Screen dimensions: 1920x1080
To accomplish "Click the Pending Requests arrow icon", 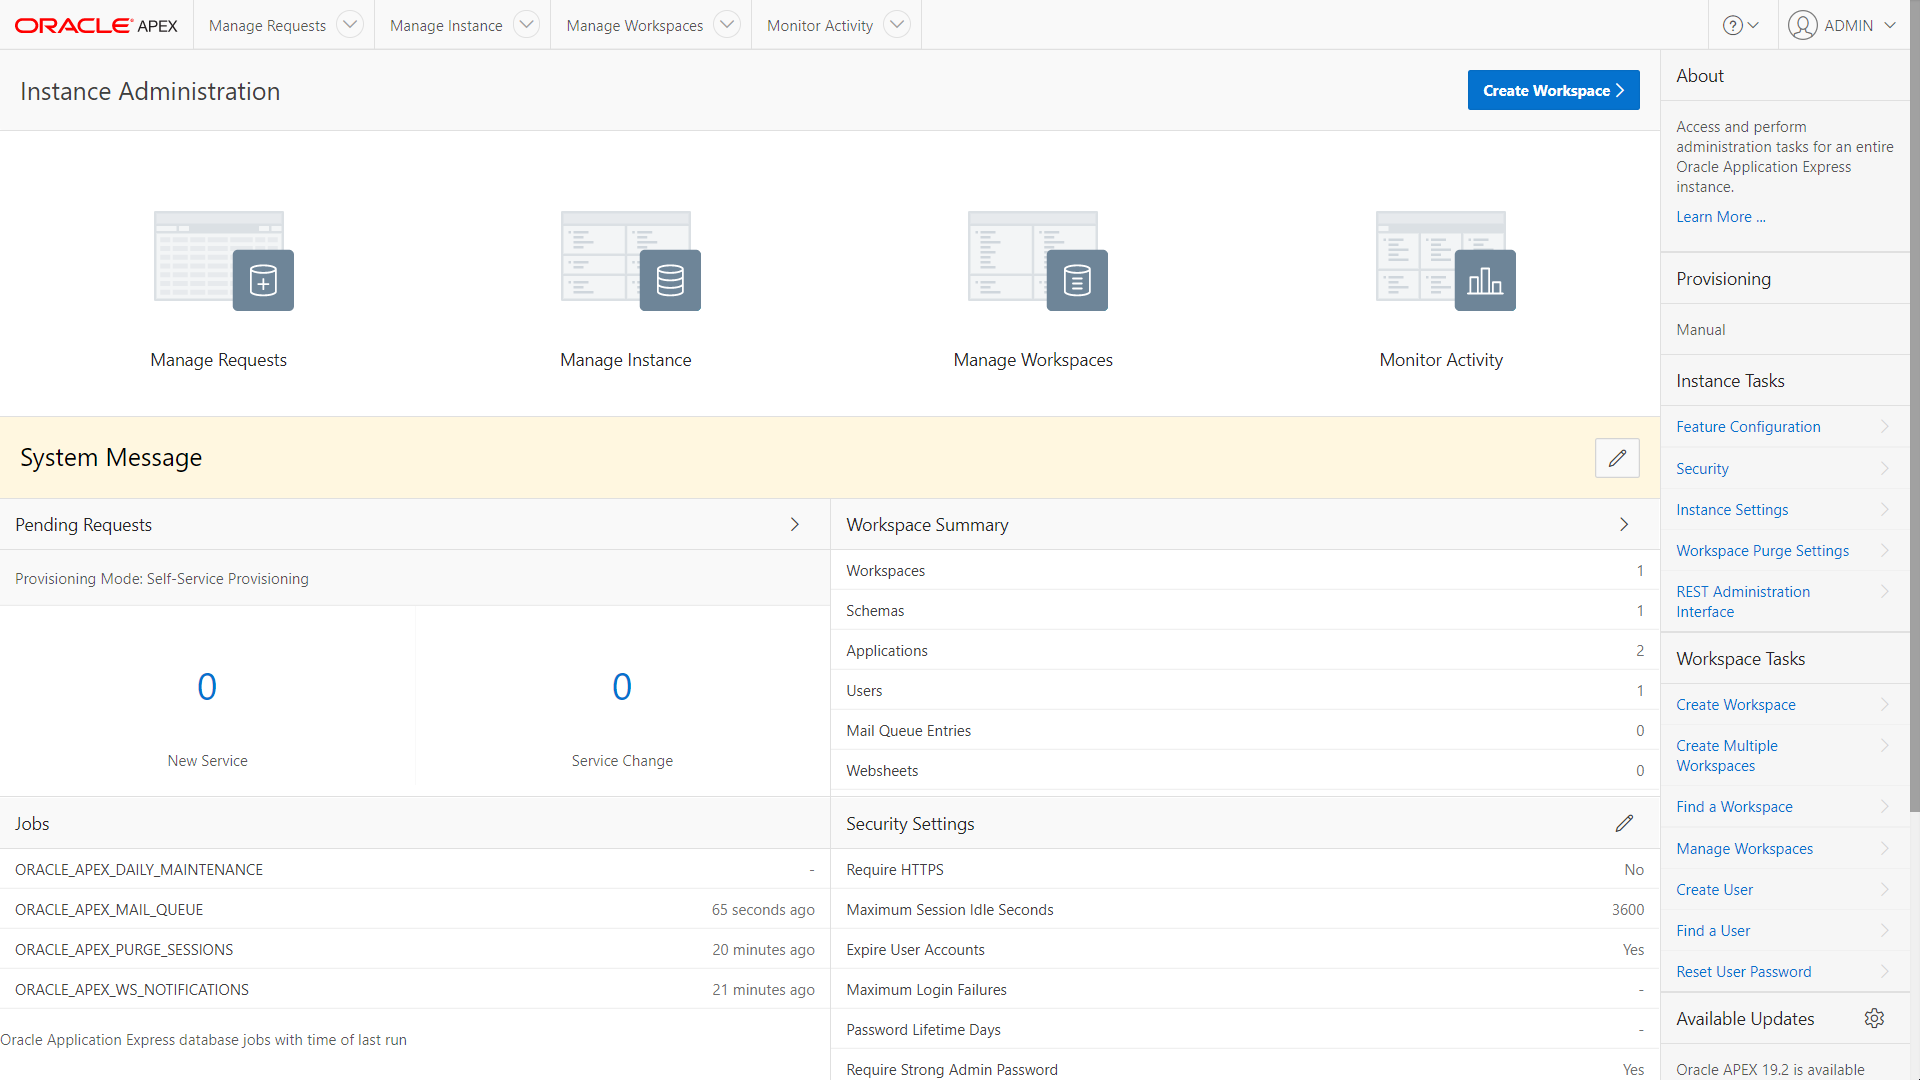I will pyautogui.click(x=795, y=524).
